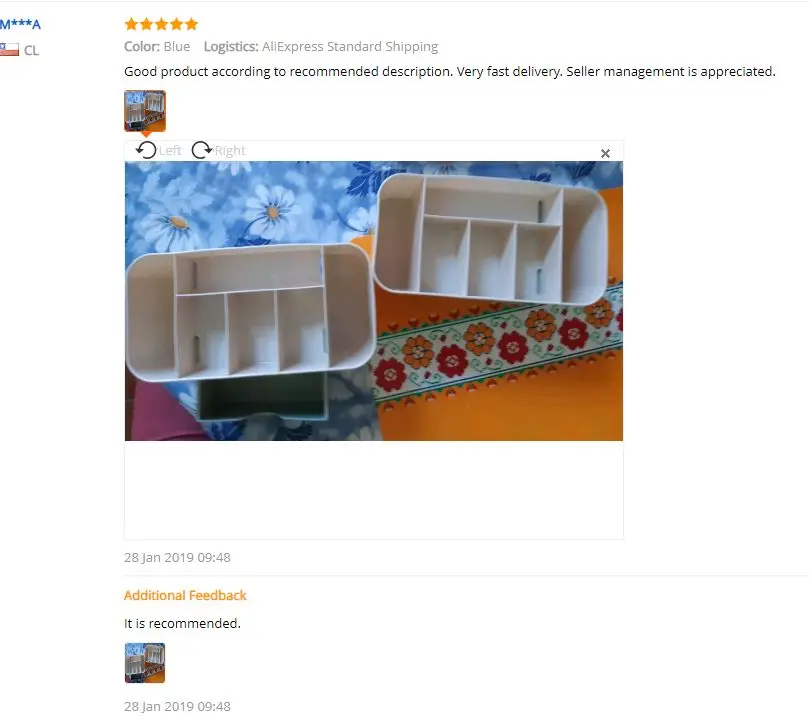The height and width of the screenshot is (716, 809).
Task: Click the "Color: Blue" attribute text
Action: (157, 46)
